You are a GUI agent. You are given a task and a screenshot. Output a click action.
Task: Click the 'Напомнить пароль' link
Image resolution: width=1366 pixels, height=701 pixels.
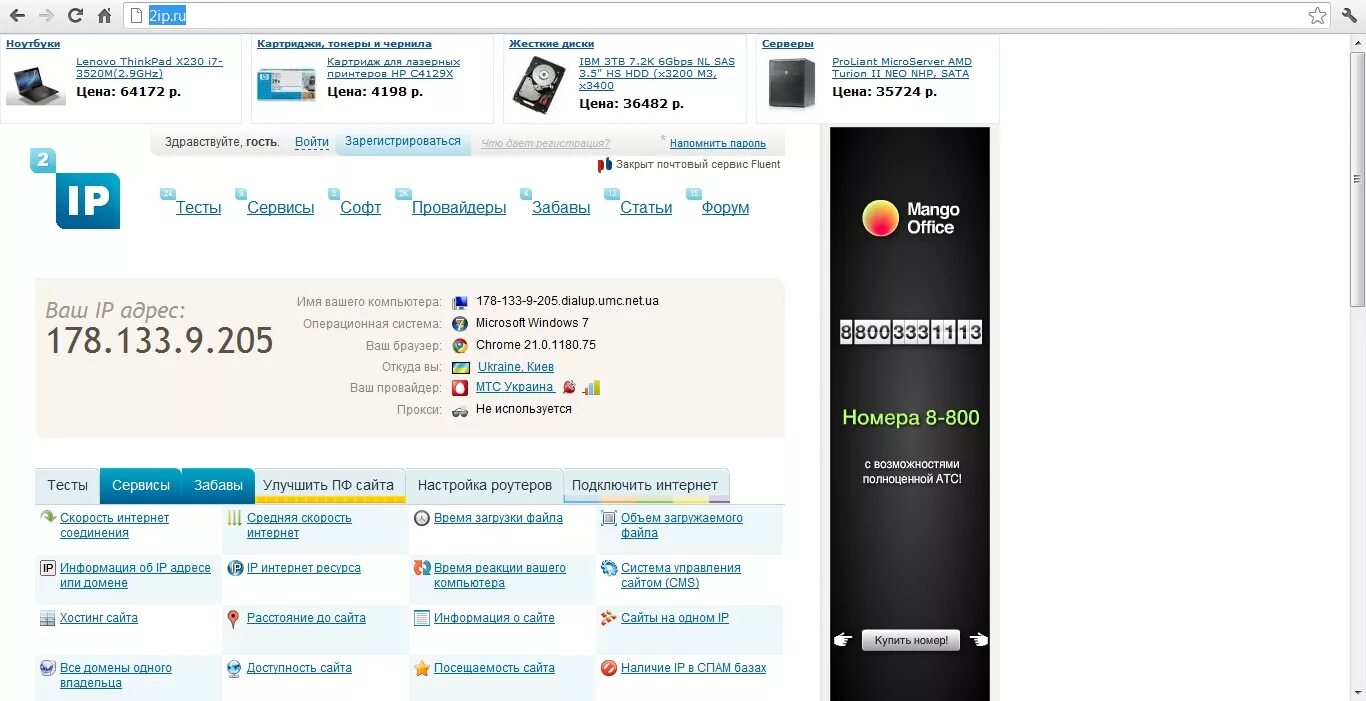pyautogui.click(x=718, y=143)
